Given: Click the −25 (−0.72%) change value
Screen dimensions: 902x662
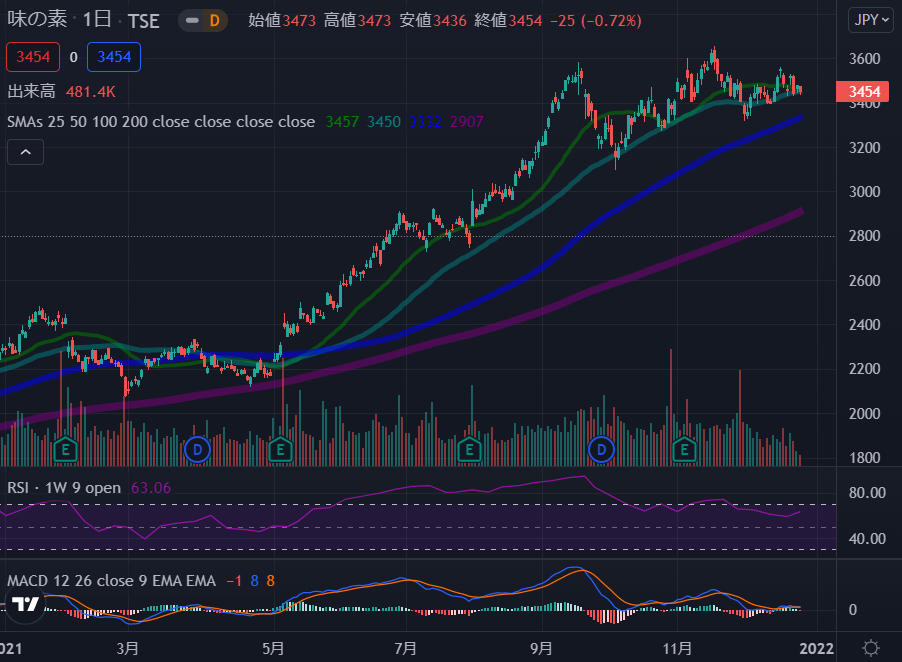Looking at the screenshot, I should 595,21.
